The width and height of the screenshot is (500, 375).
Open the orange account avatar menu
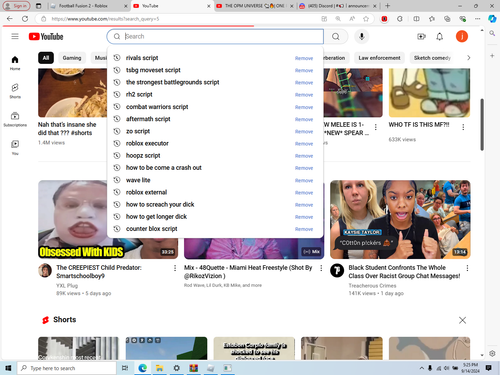(462, 36)
